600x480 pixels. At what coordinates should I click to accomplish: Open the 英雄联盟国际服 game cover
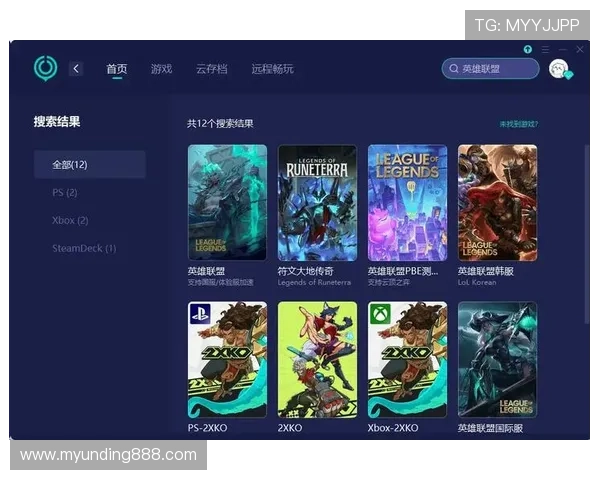[497, 359]
